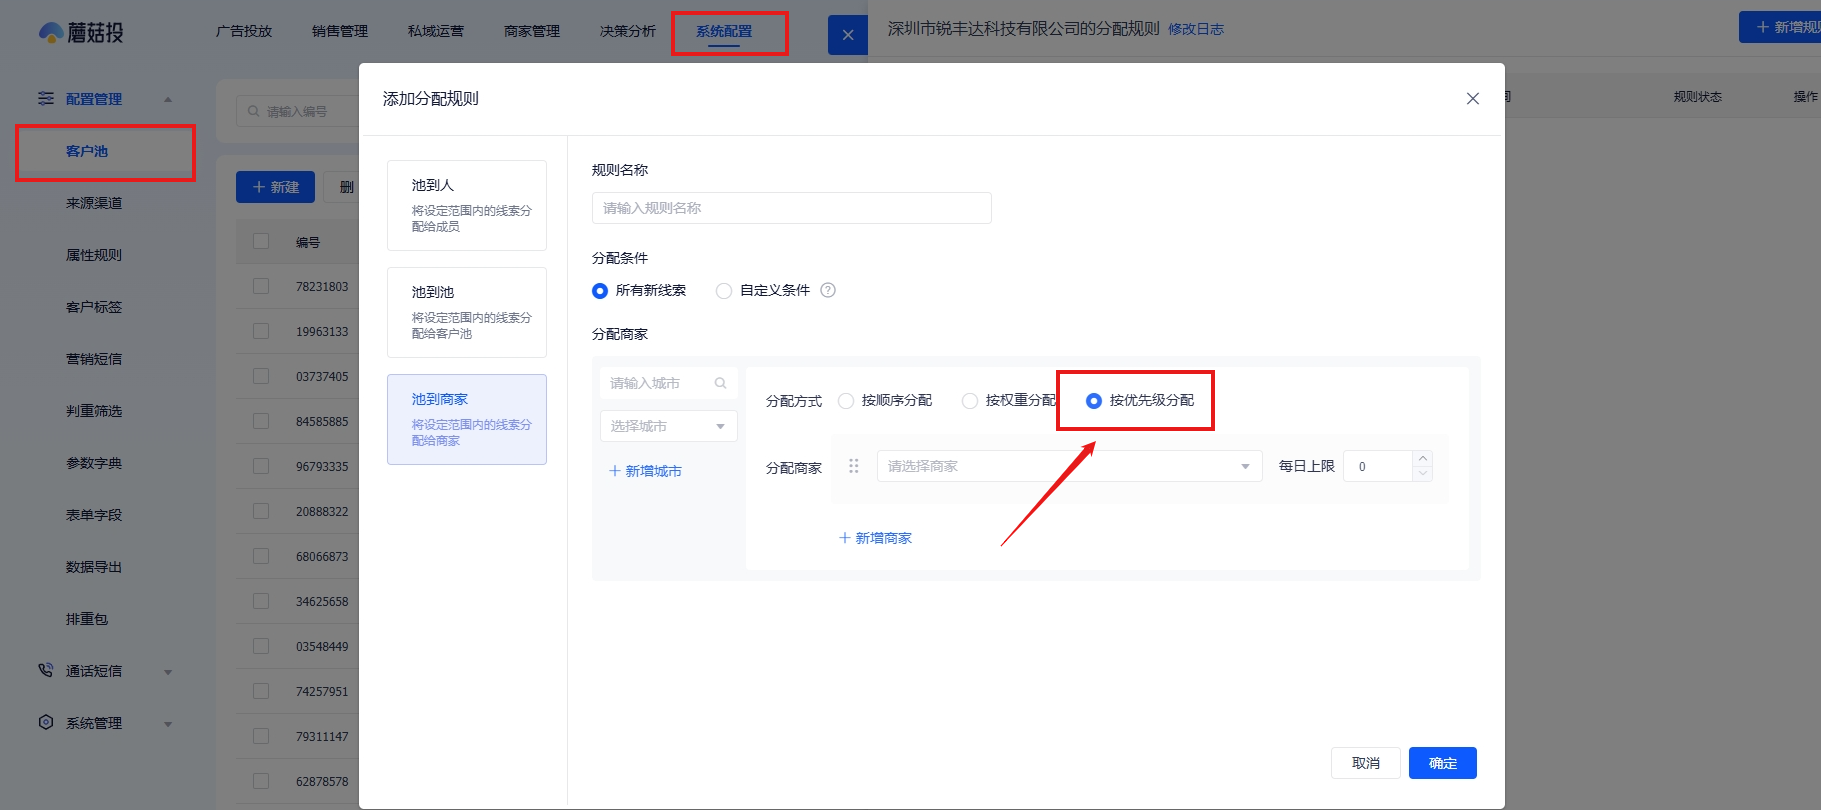Click the magnifier icon in city search

pos(720,383)
